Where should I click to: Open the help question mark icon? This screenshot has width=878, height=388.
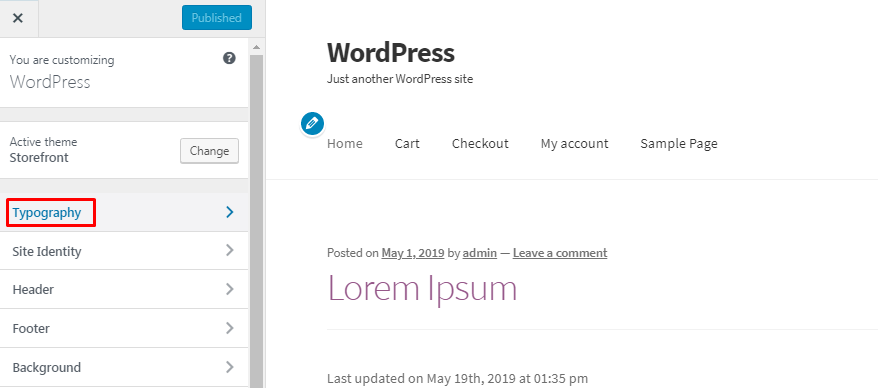tap(229, 58)
